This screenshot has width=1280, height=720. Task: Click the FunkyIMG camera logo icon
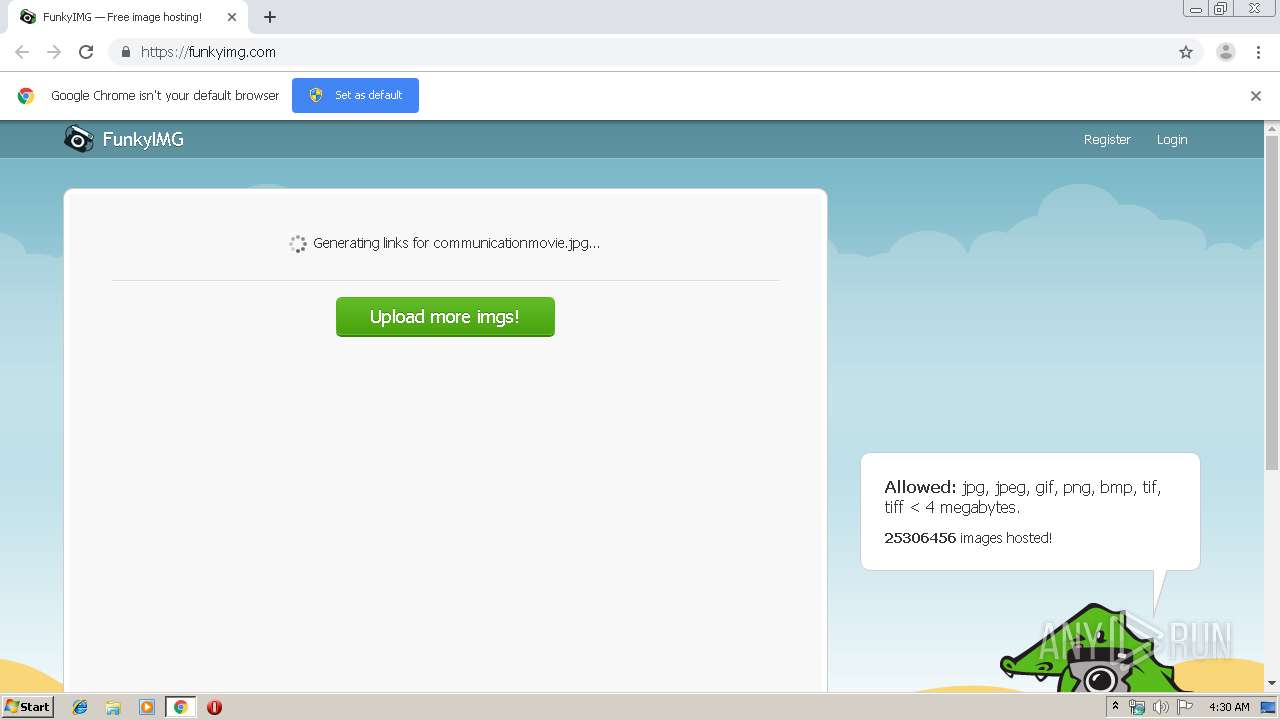coord(79,139)
